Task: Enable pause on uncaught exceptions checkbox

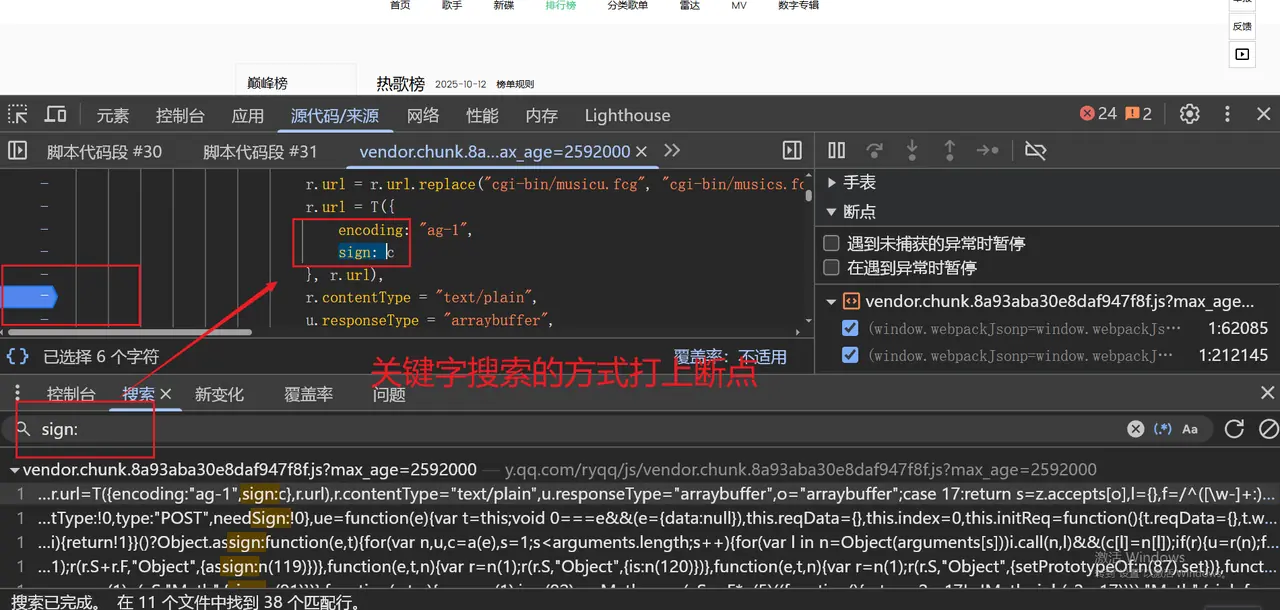Action: pos(831,243)
